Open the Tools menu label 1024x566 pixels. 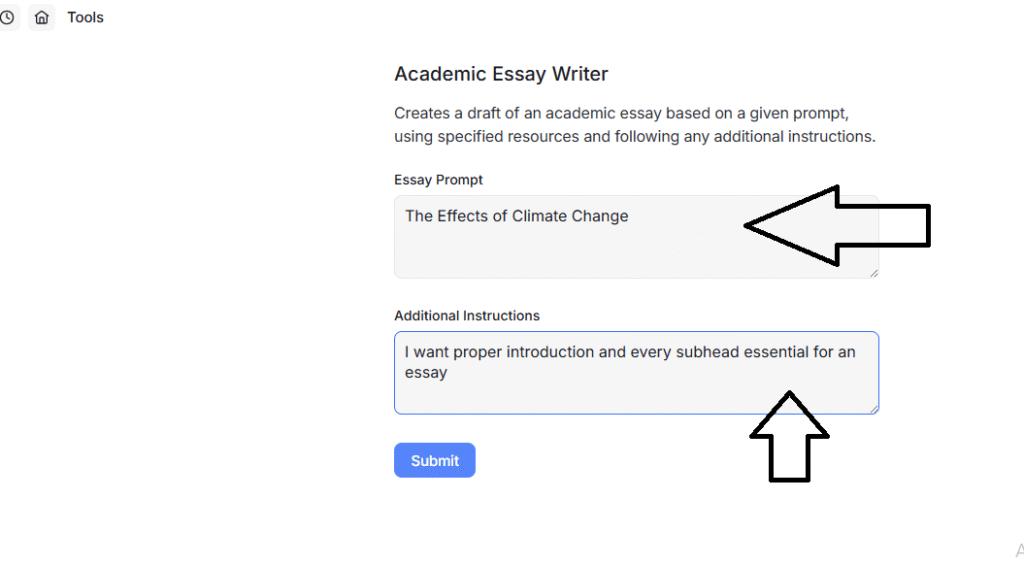click(x=85, y=17)
